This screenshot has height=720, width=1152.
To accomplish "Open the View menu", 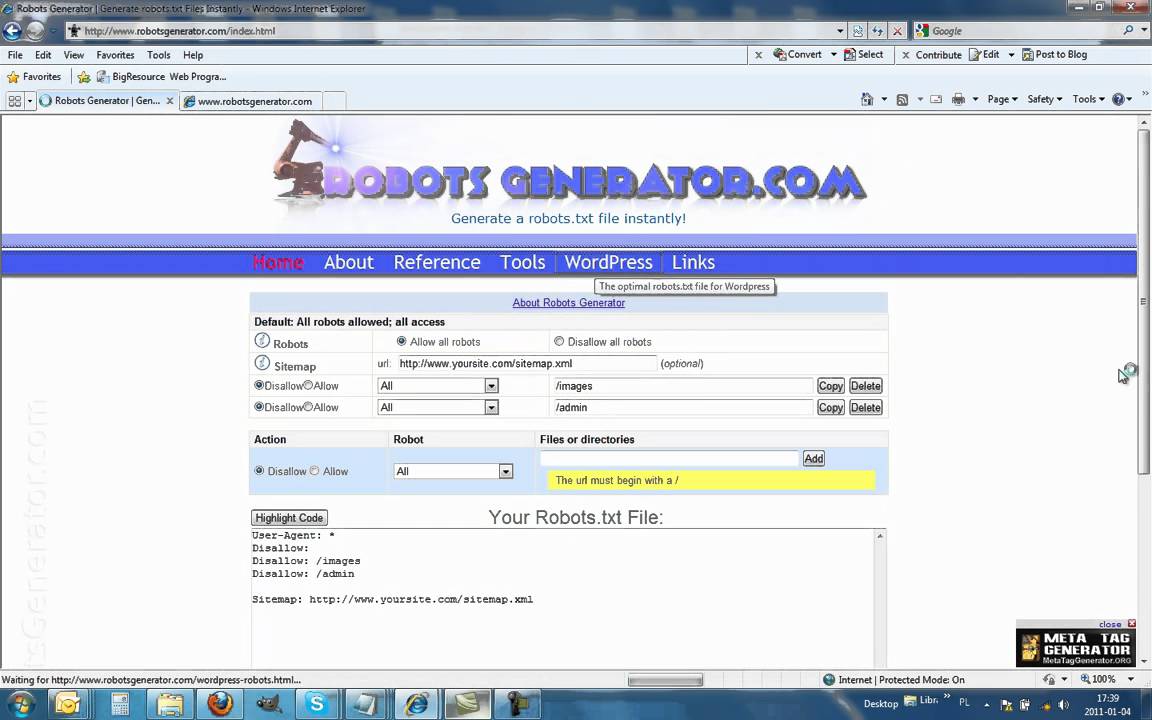I will pyautogui.click(x=73, y=55).
